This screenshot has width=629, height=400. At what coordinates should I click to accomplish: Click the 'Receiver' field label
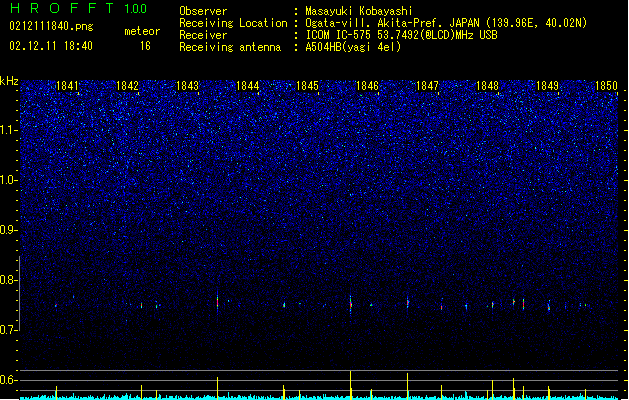(203, 35)
